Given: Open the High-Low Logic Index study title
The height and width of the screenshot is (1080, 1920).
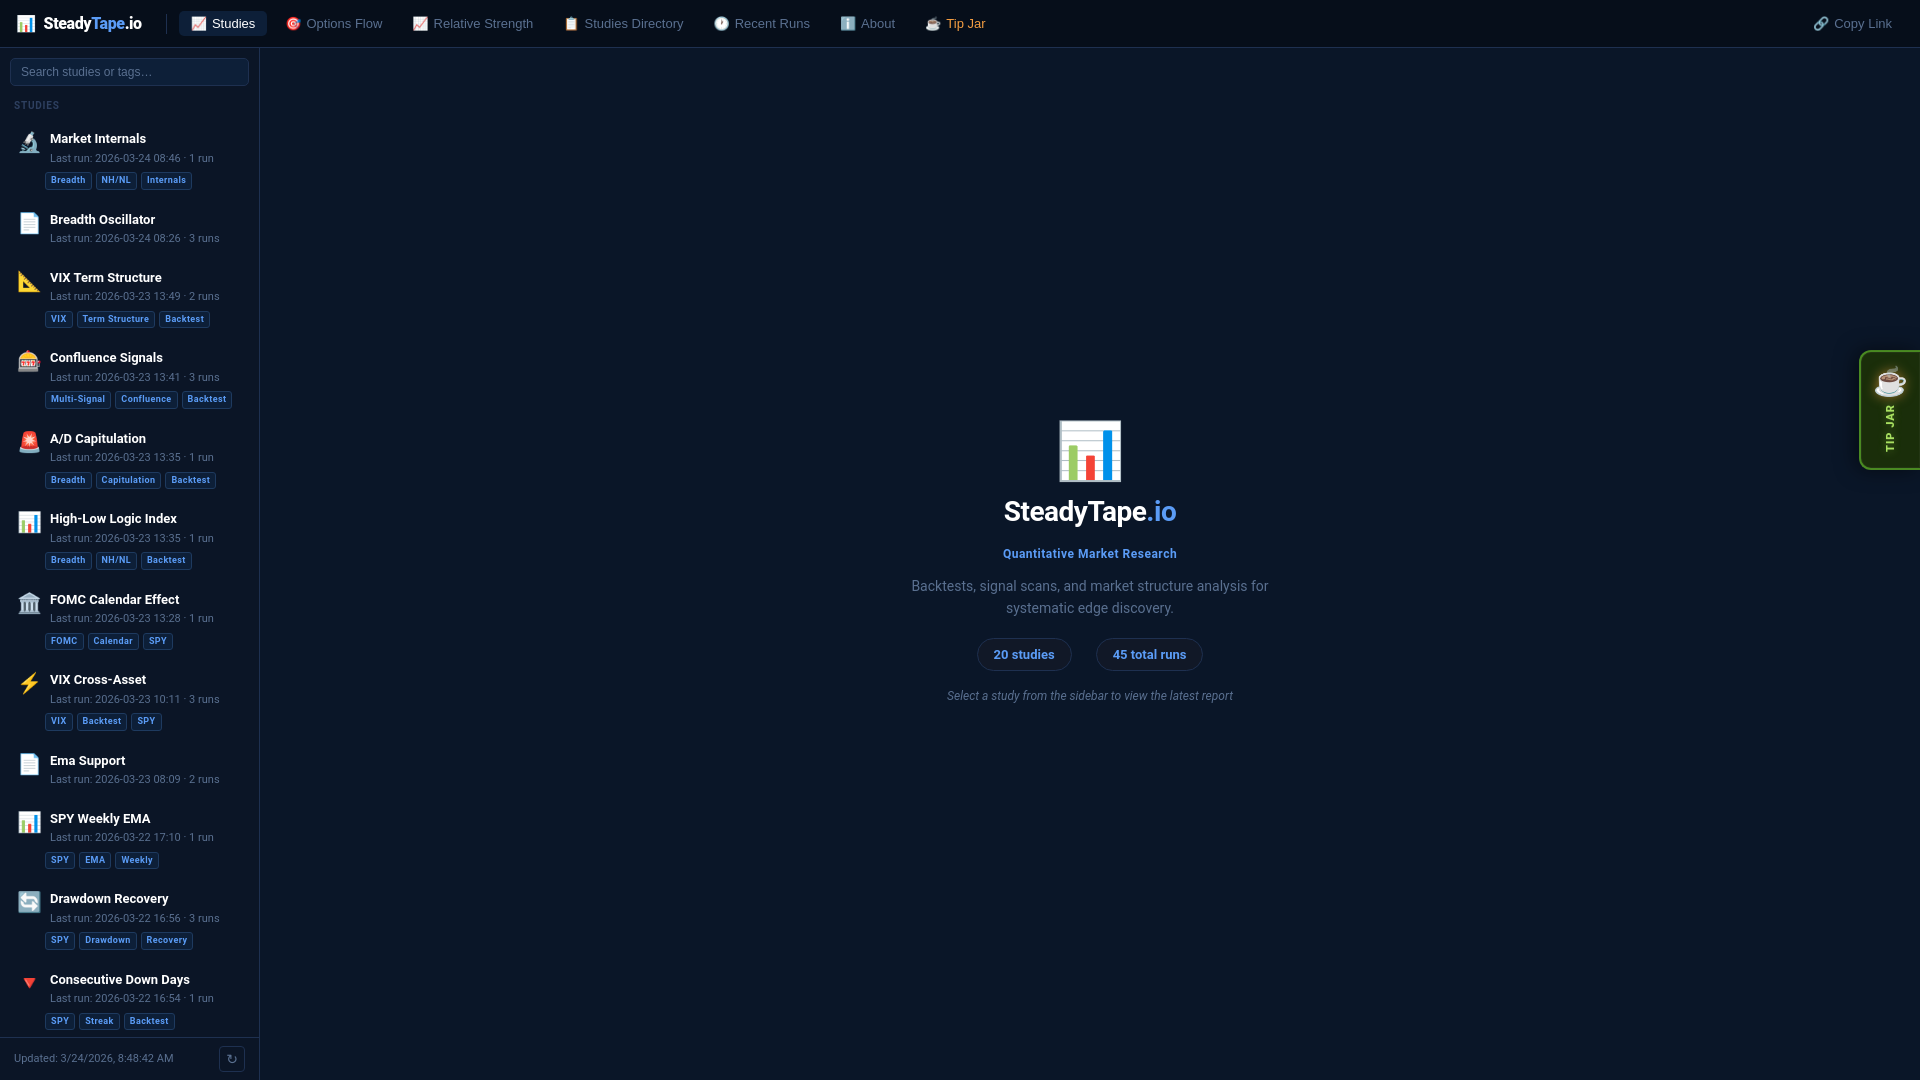Looking at the screenshot, I should point(113,519).
